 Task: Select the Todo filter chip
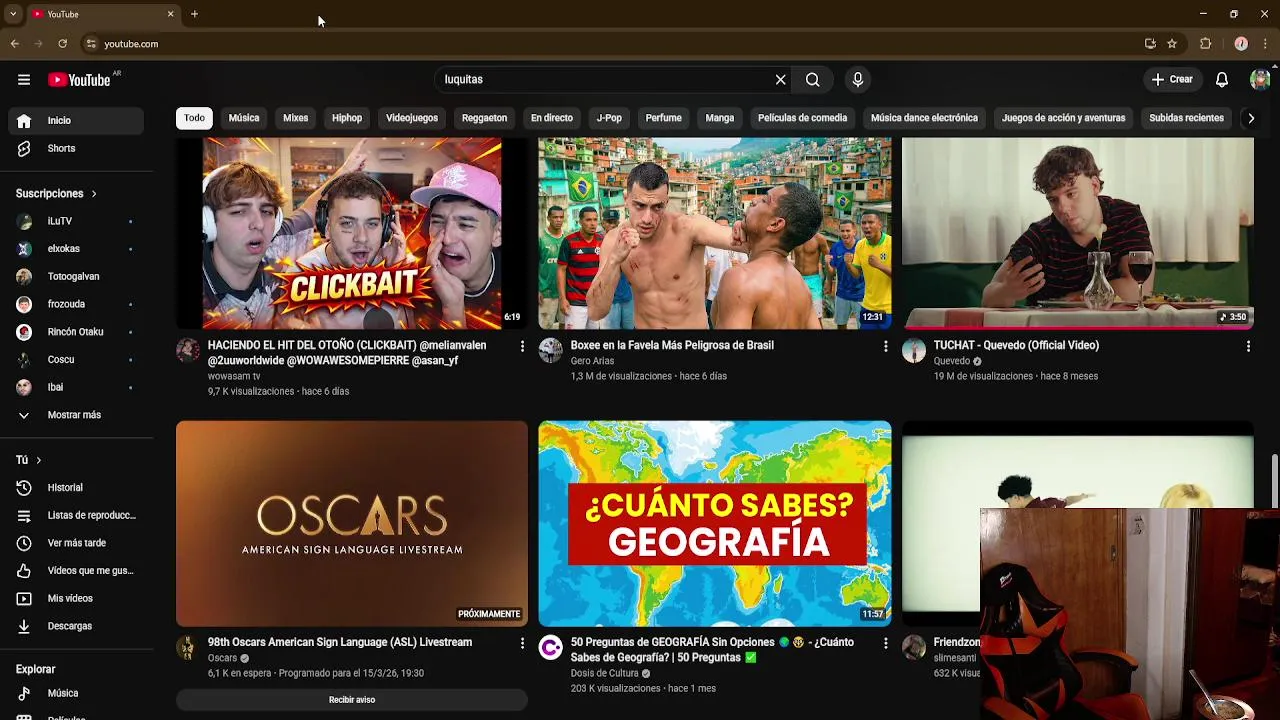194,118
